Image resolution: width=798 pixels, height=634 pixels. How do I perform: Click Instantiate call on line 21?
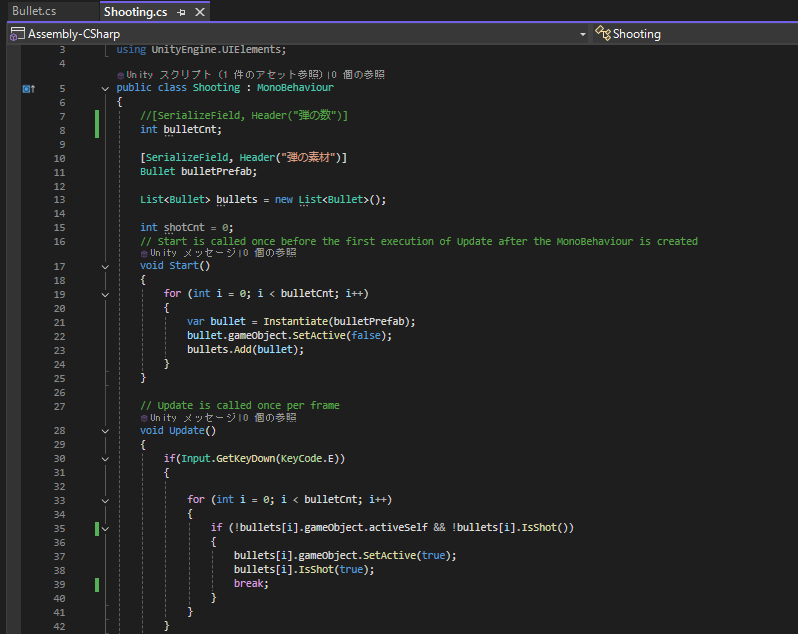pos(295,322)
